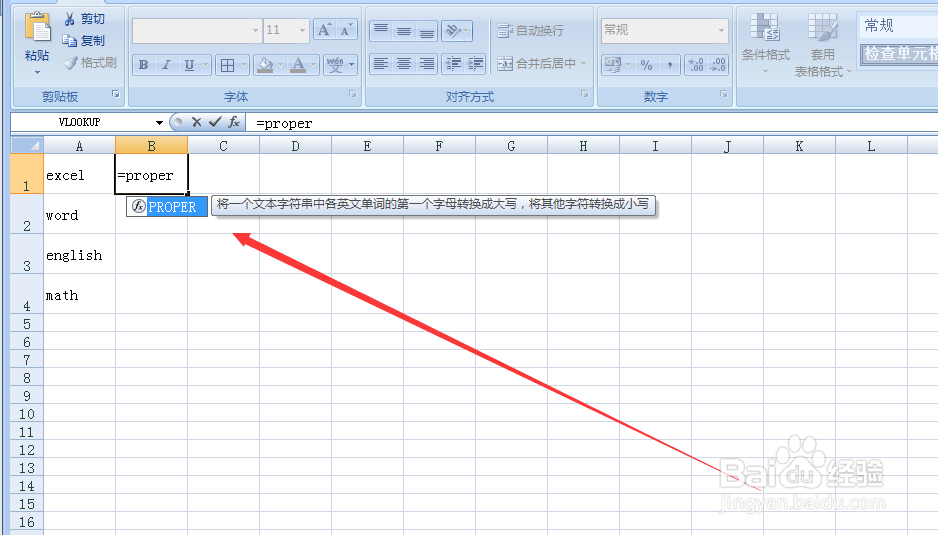The width and height of the screenshot is (938, 535).
Task: Select the PROPER autocomplete suggestion
Action: pyautogui.click(x=167, y=207)
